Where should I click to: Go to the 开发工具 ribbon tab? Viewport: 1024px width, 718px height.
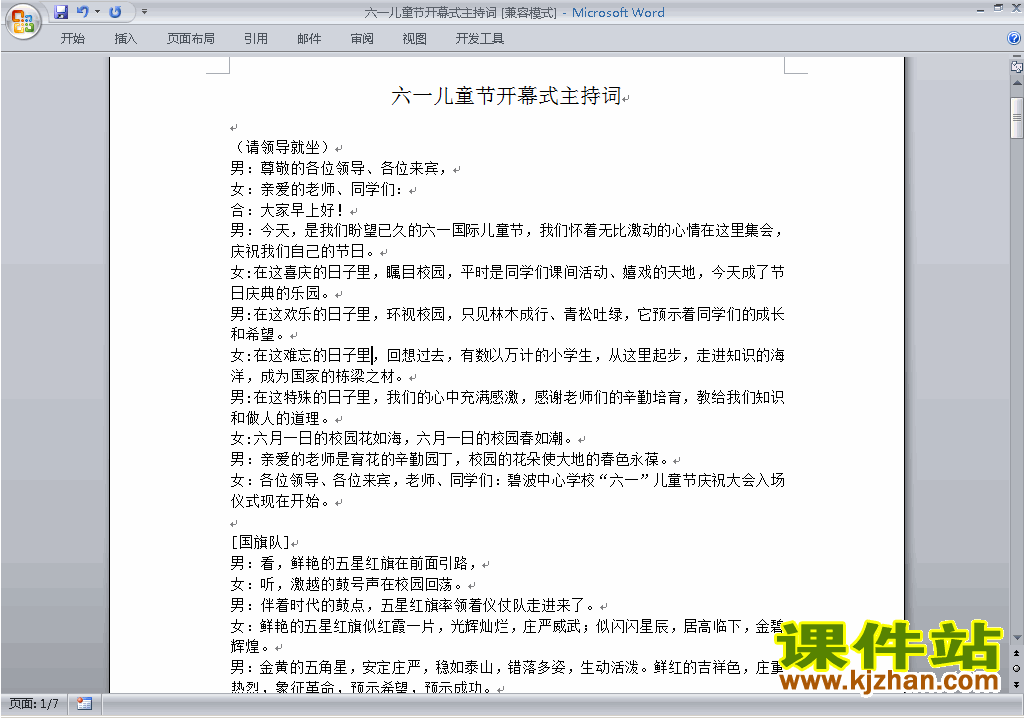click(479, 39)
